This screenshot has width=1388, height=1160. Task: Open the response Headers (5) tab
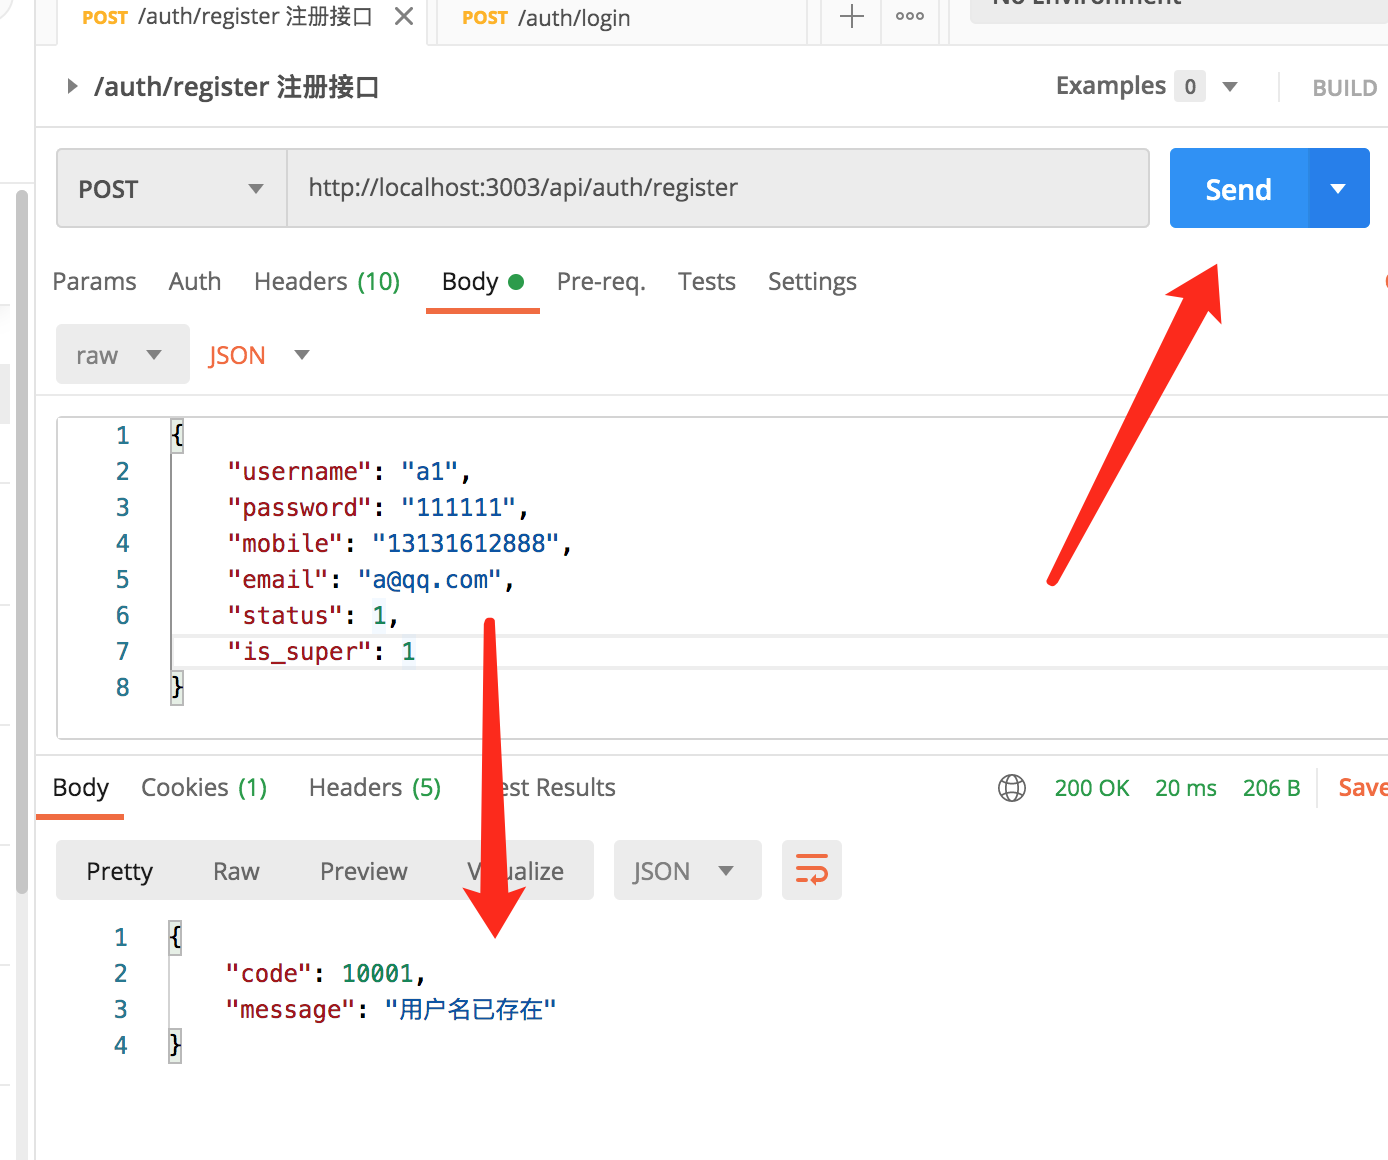(375, 788)
